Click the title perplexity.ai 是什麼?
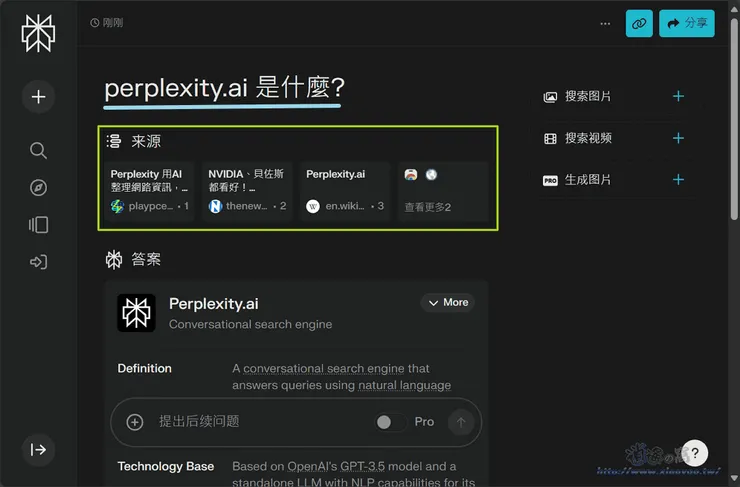 (225, 88)
